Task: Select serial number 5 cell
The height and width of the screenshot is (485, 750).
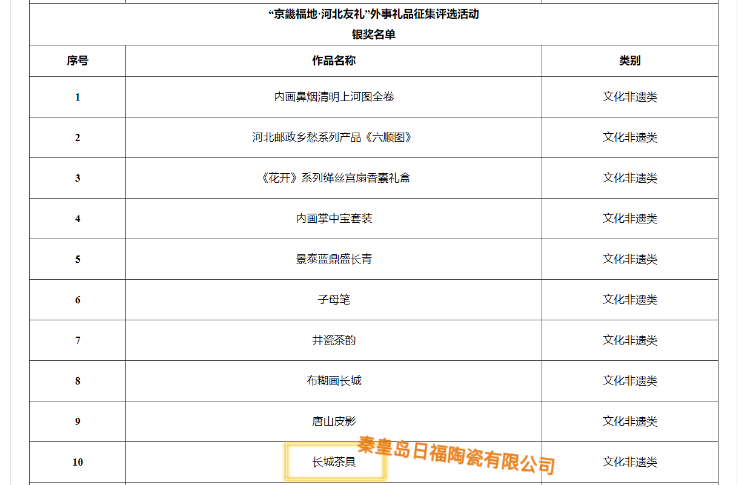Action: click(77, 260)
